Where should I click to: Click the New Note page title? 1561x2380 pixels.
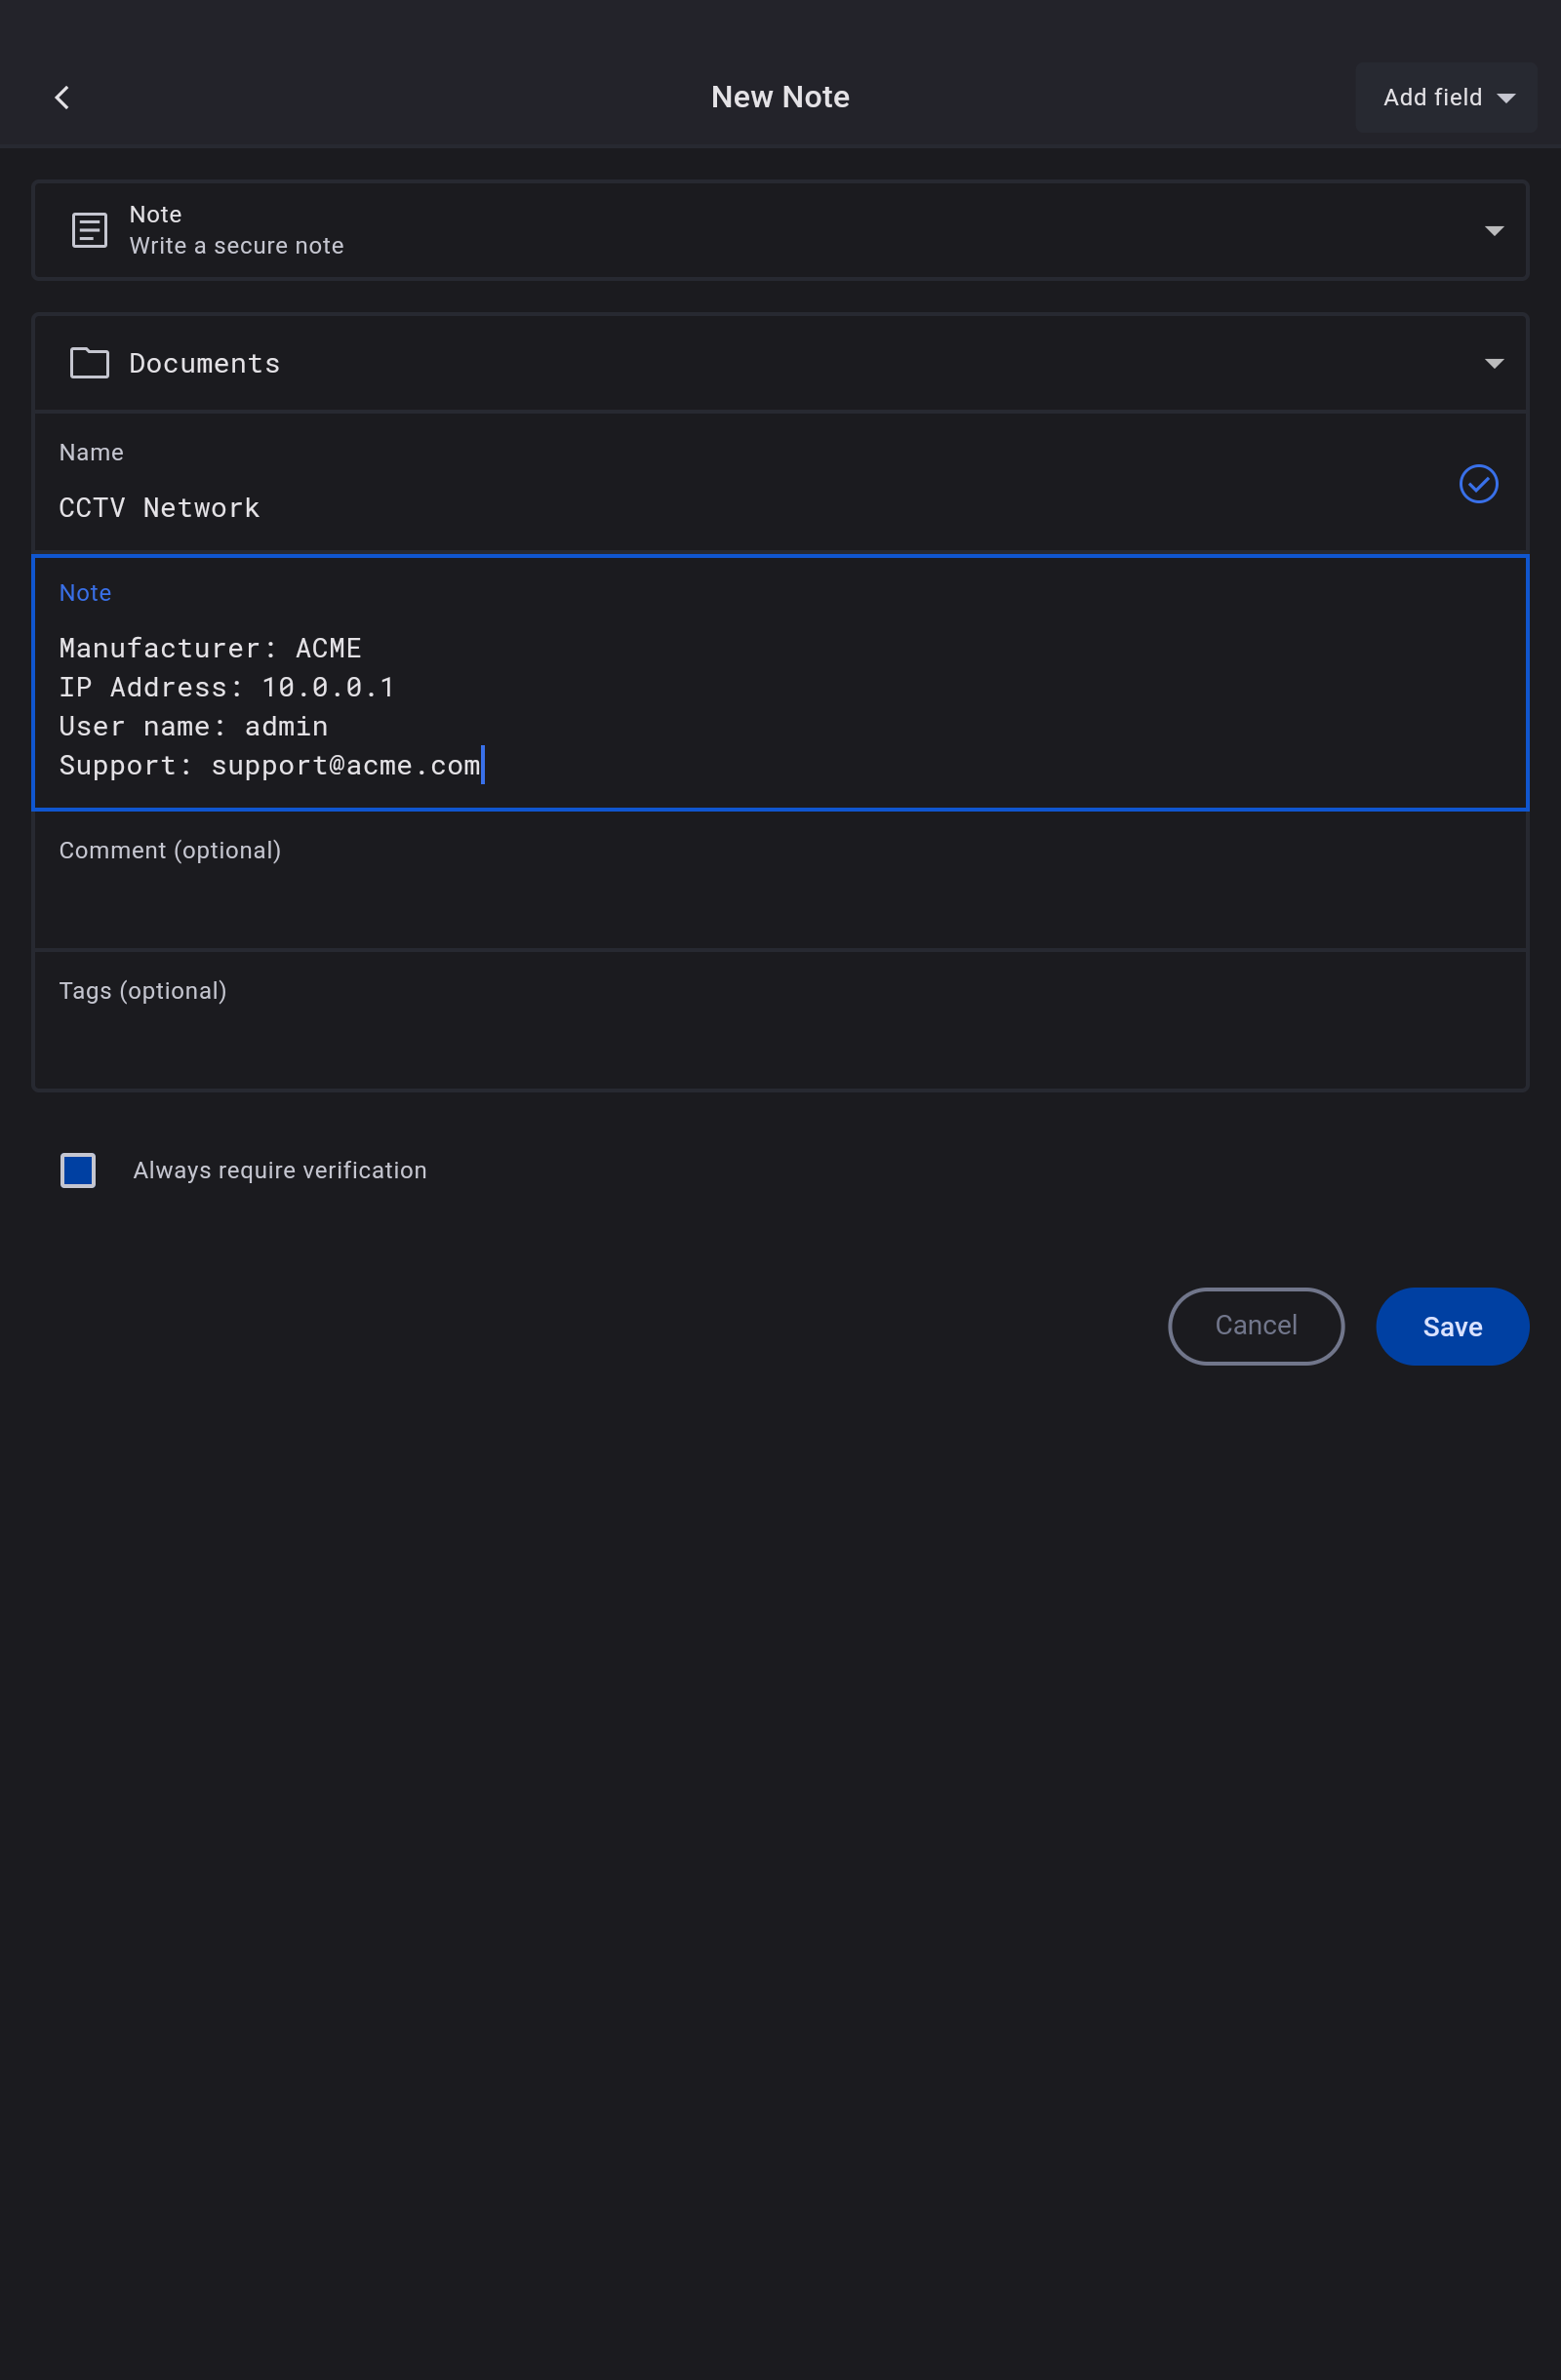pyautogui.click(x=780, y=97)
